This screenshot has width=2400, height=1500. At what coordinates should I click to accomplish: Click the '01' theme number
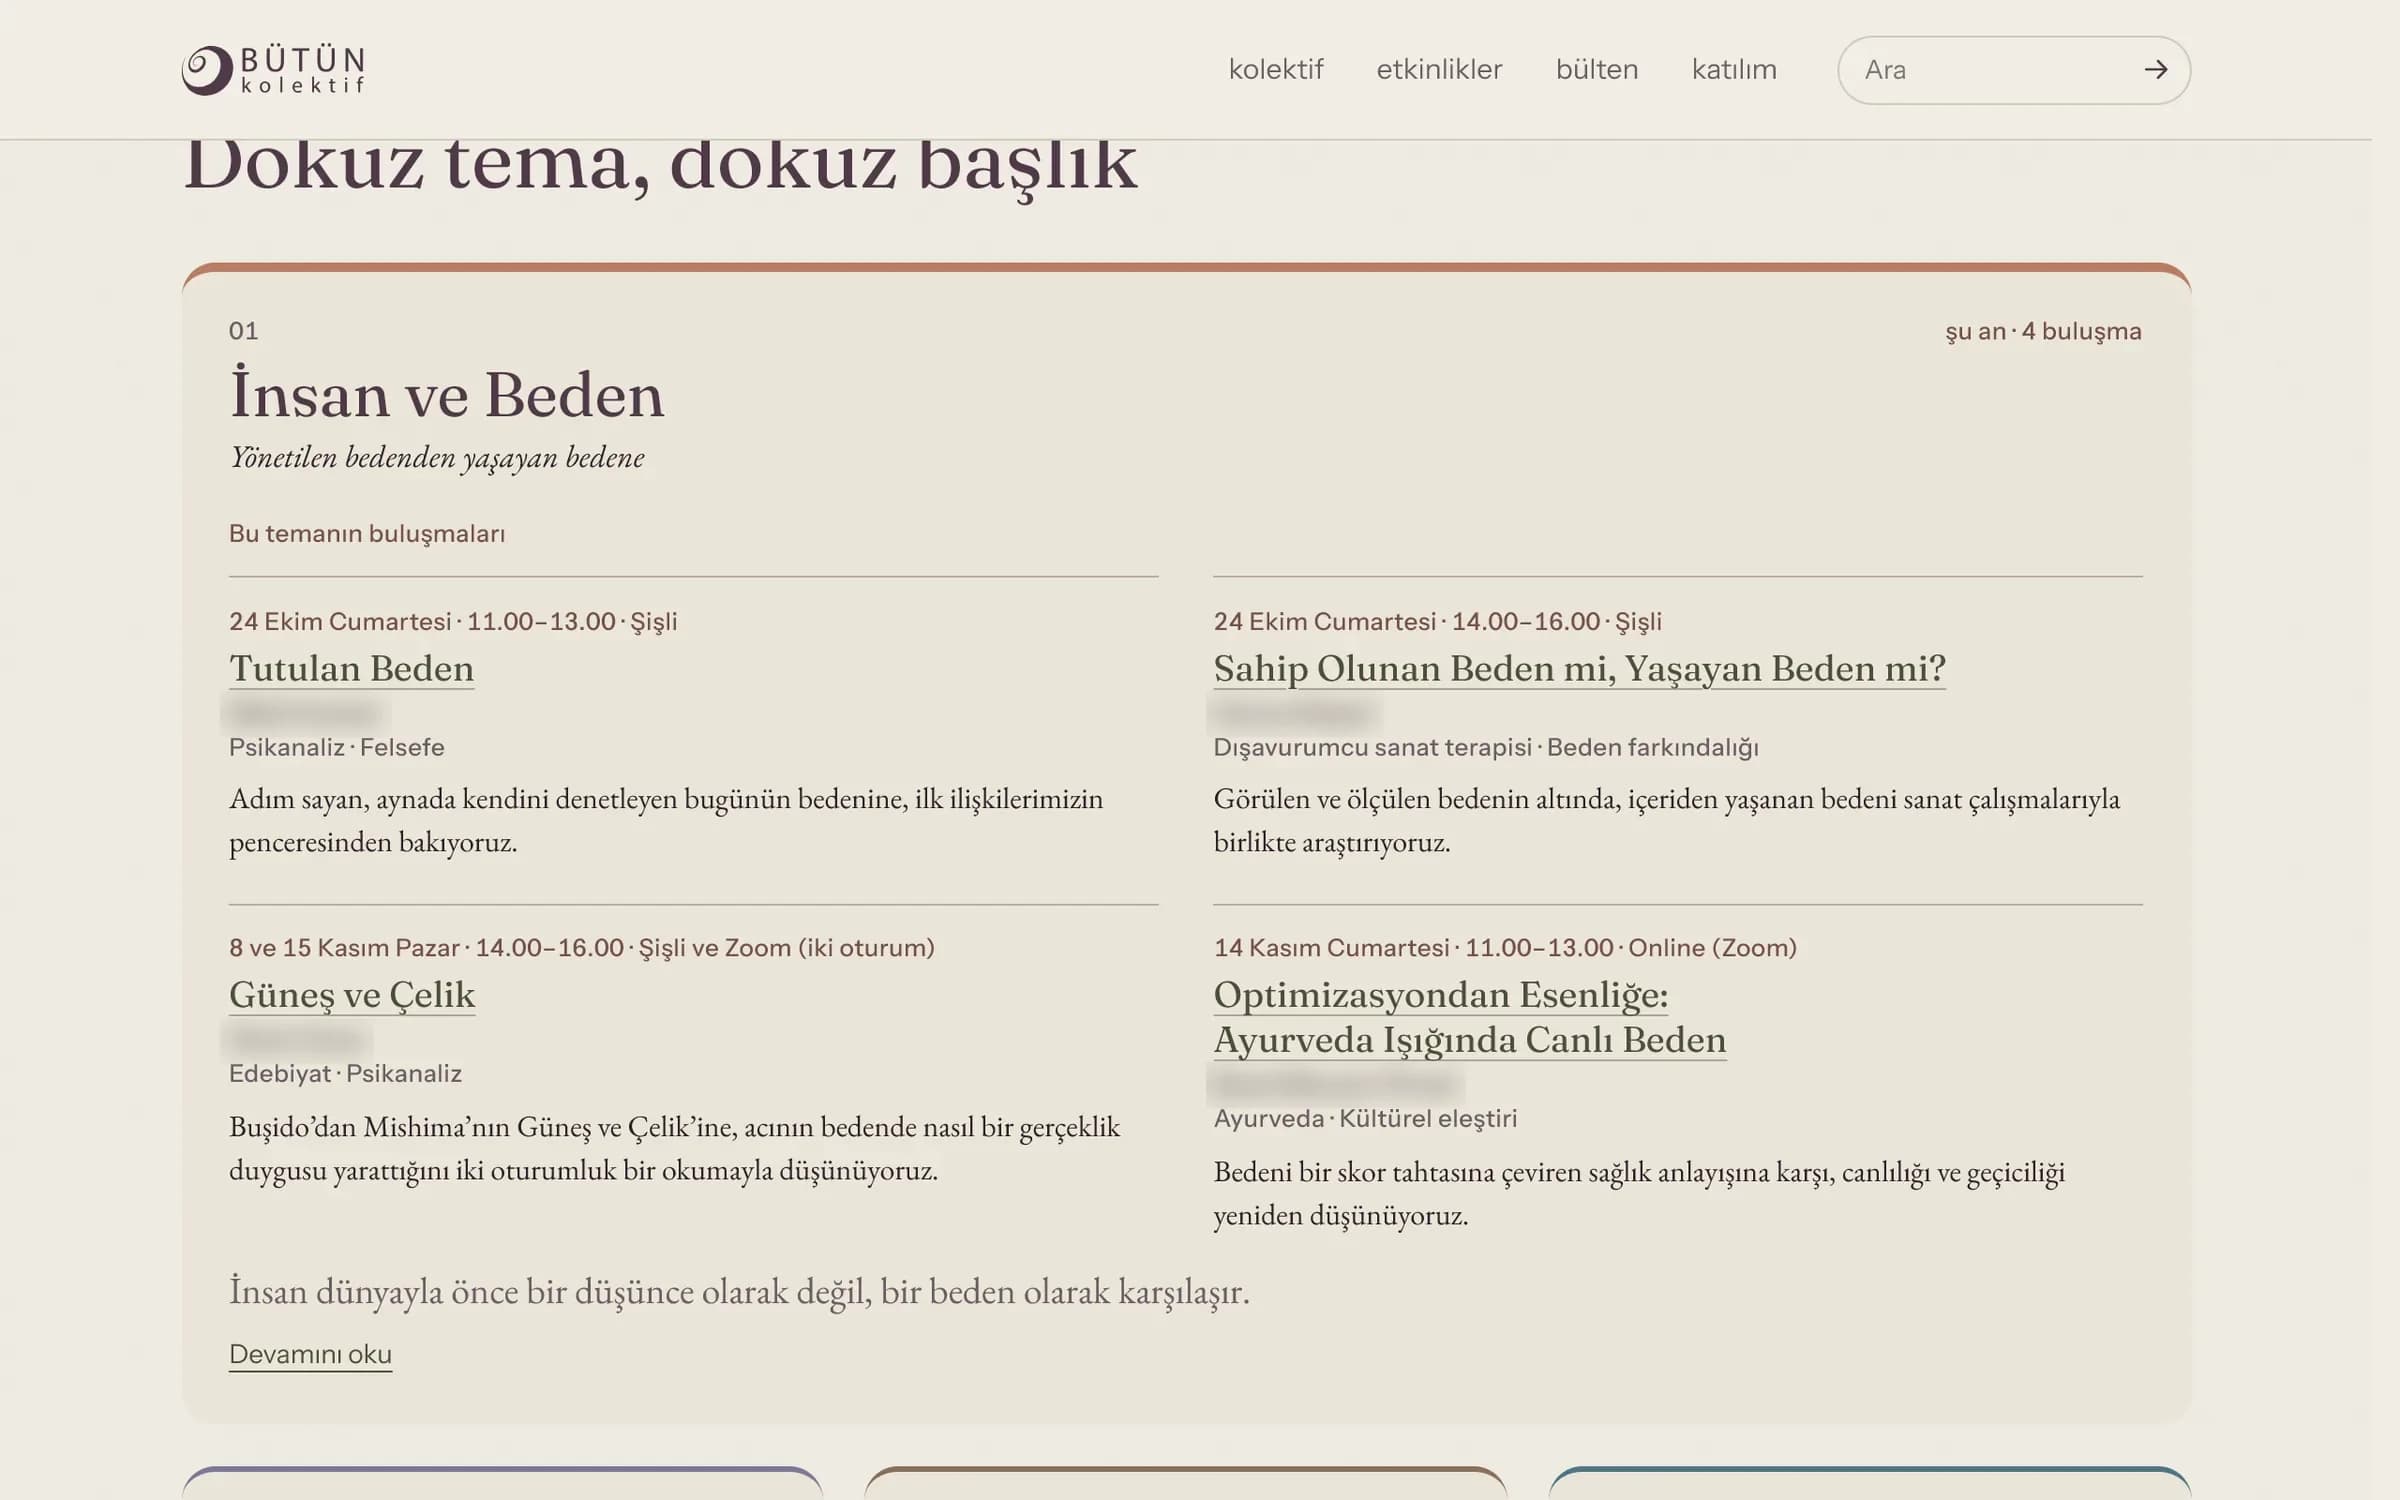(x=243, y=331)
